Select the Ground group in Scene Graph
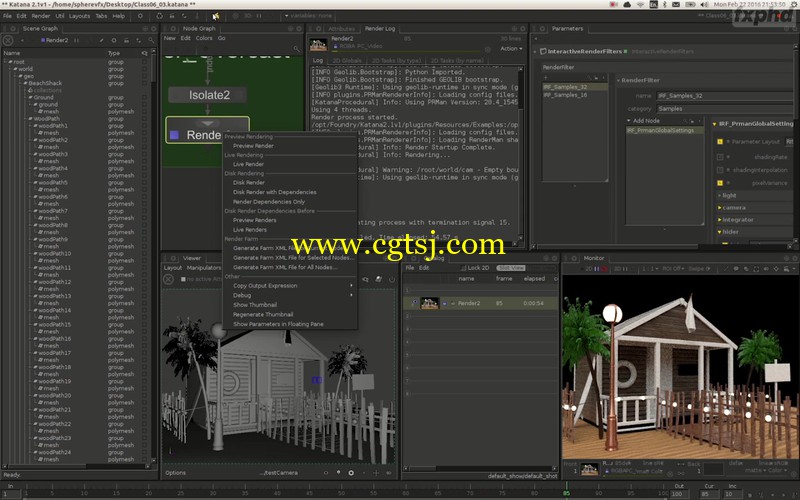Image resolution: width=800 pixels, height=500 pixels. 43,97
